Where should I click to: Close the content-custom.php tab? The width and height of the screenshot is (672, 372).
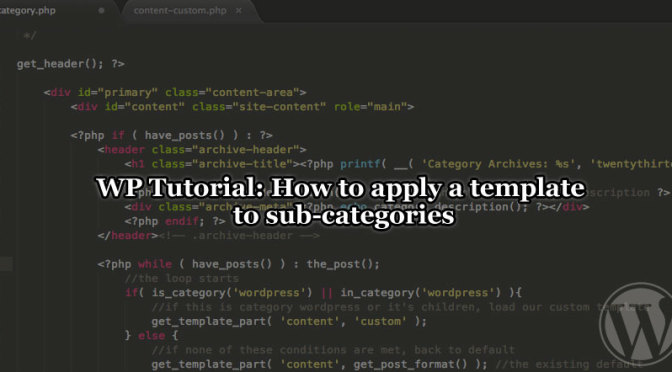coord(239,11)
